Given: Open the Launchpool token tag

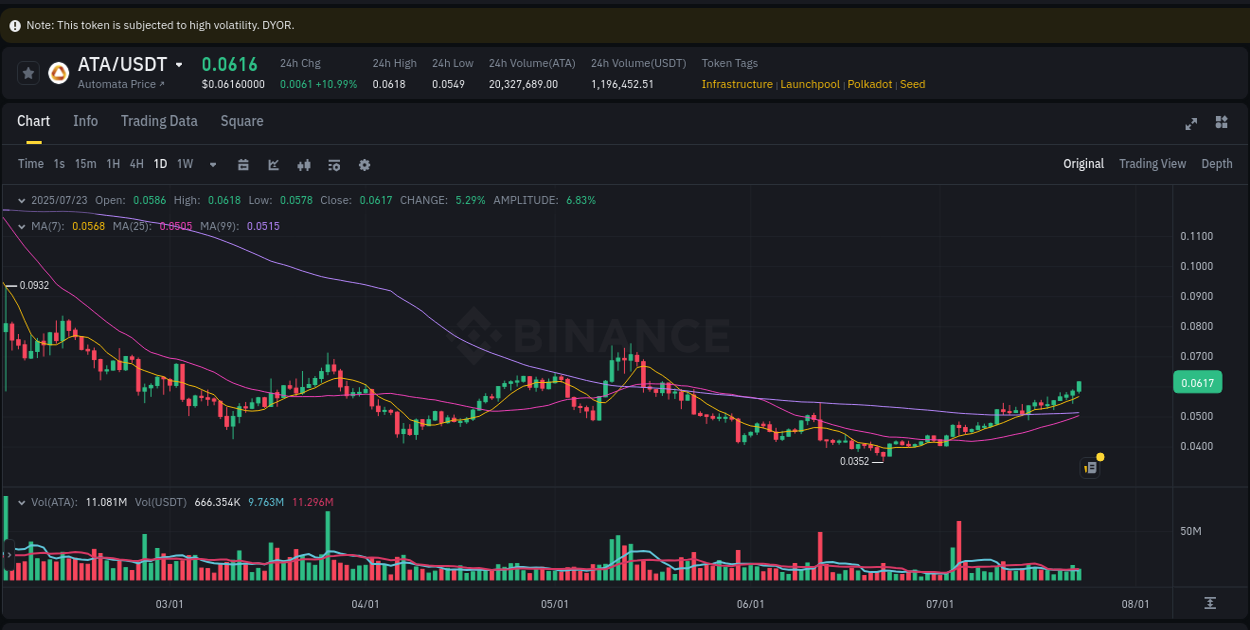Looking at the screenshot, I should pos(810,84).
